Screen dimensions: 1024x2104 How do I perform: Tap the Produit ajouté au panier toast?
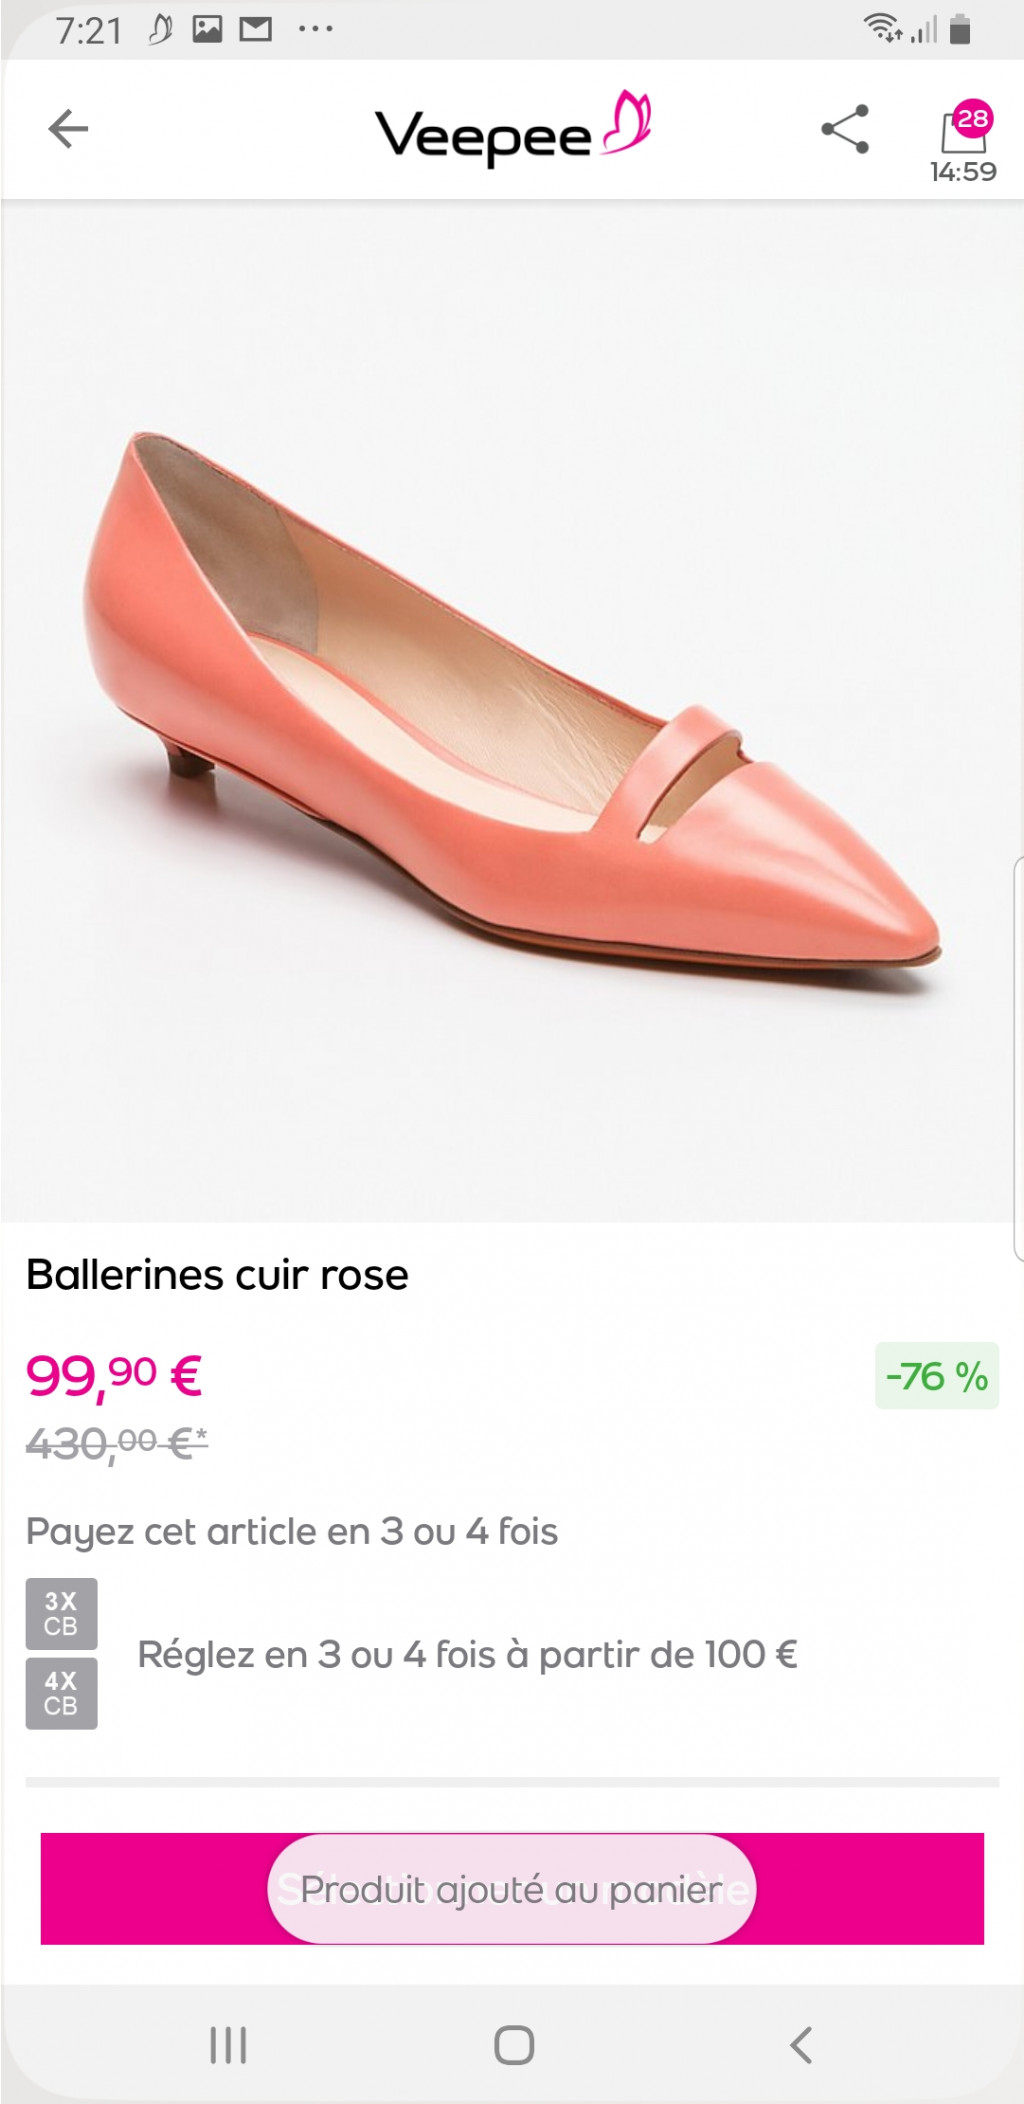pos(511,1888)
